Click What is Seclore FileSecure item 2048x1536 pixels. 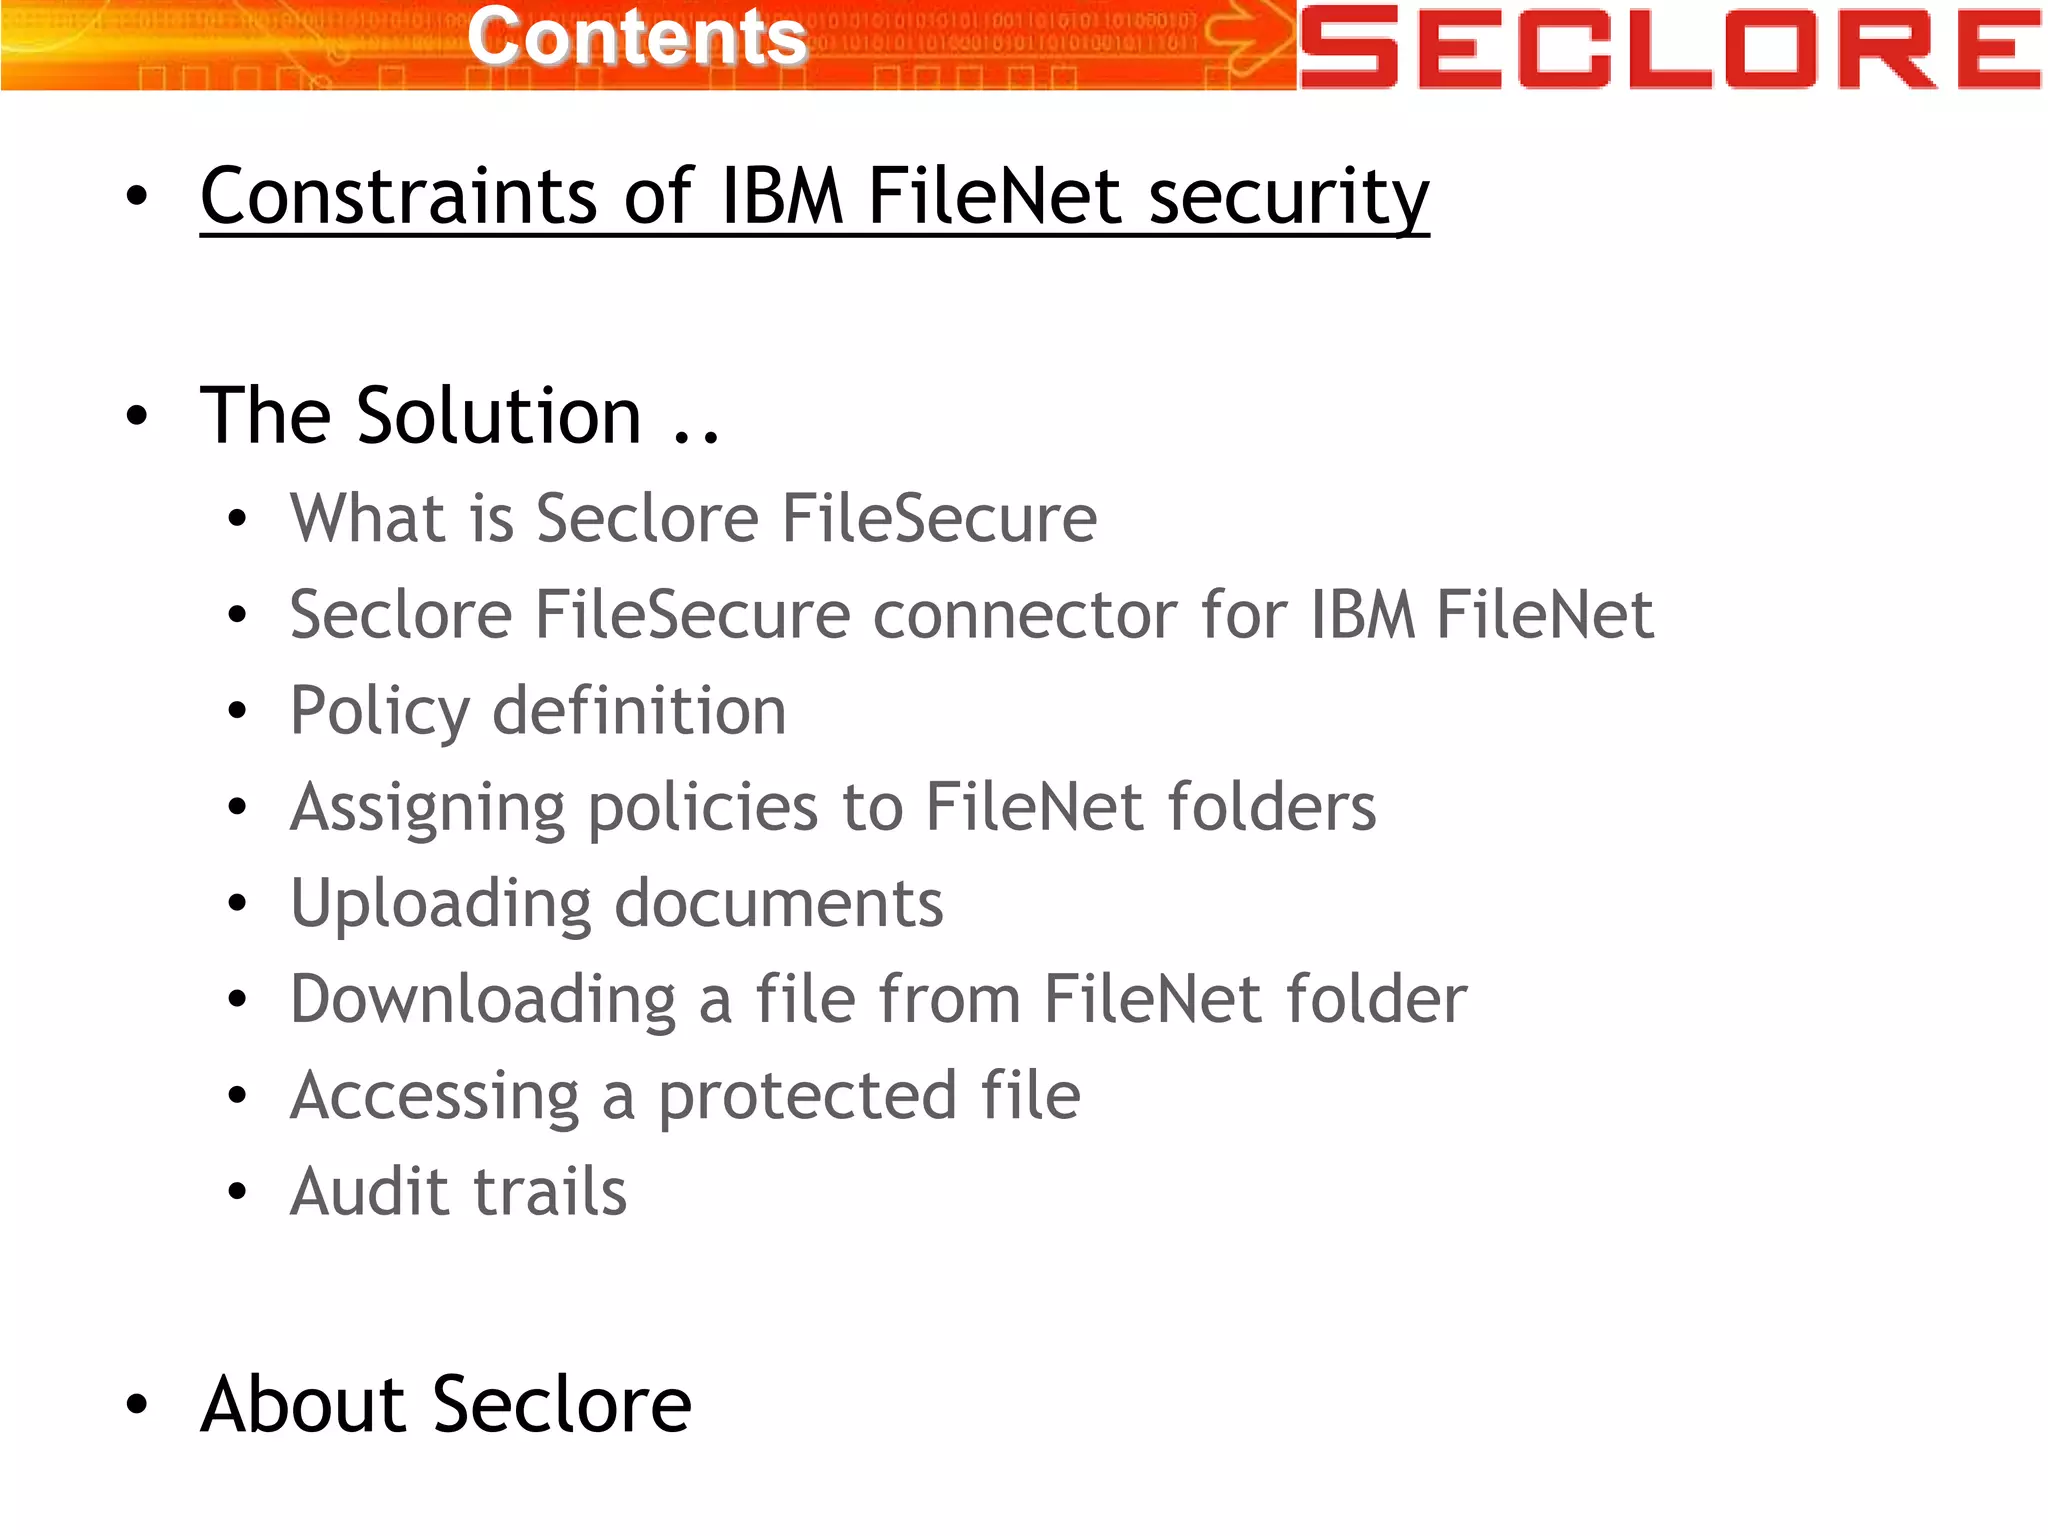point(693,518)
